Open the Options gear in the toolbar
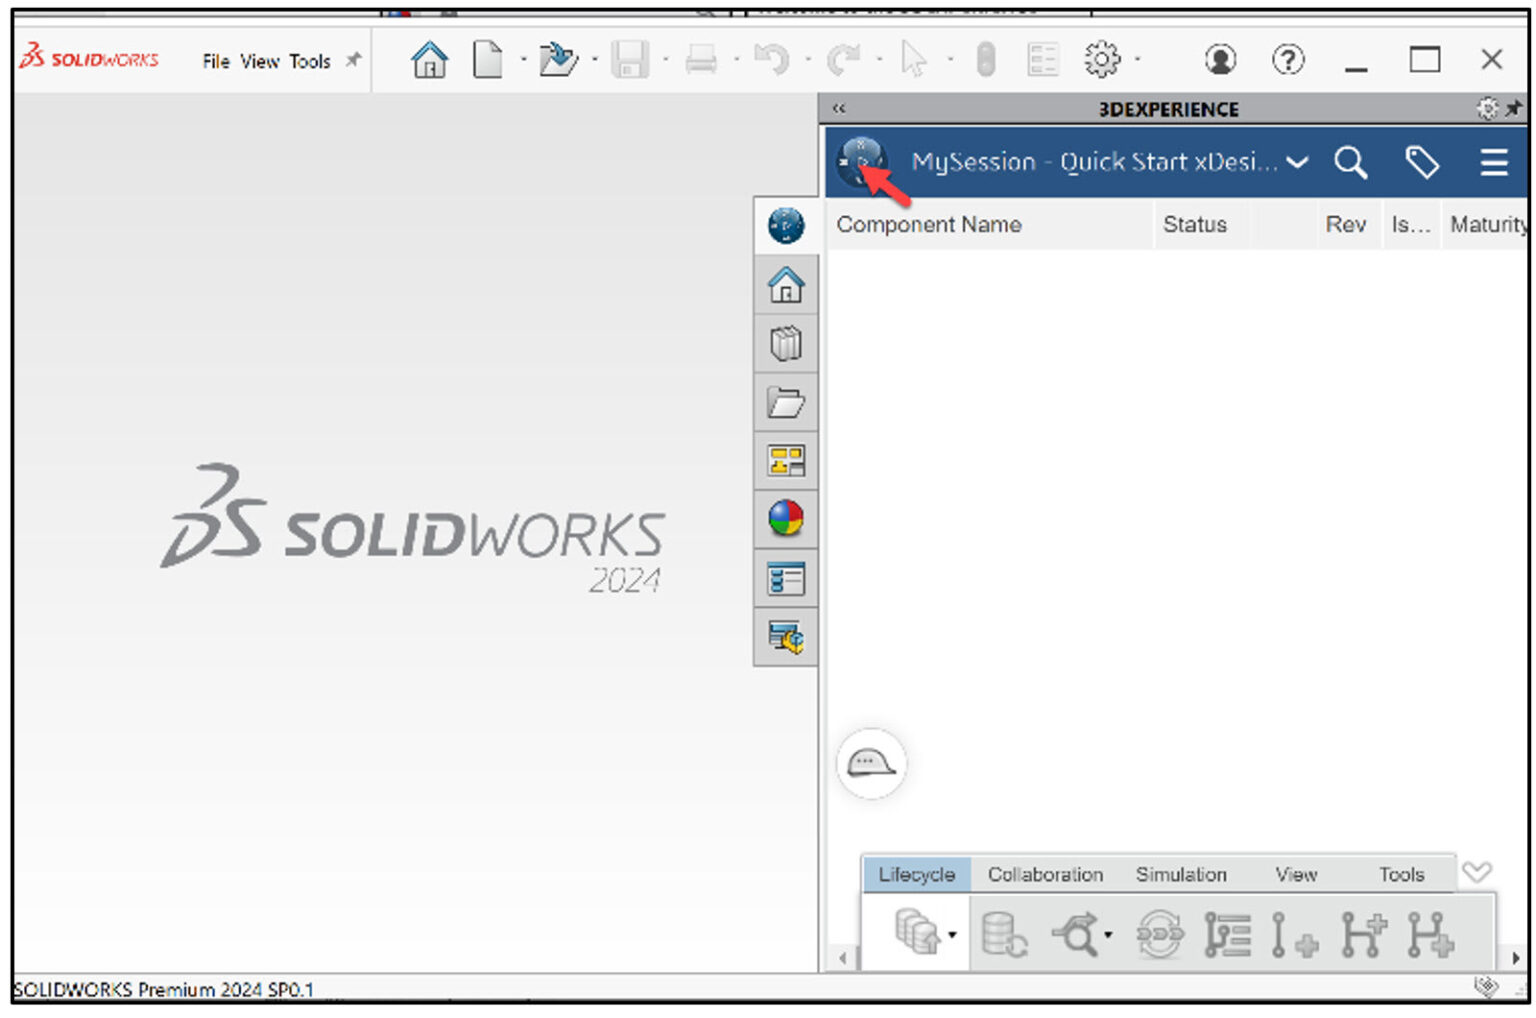This screenshot has width=1536, height=1018. pyautogui.click(x=1101, y=59)
